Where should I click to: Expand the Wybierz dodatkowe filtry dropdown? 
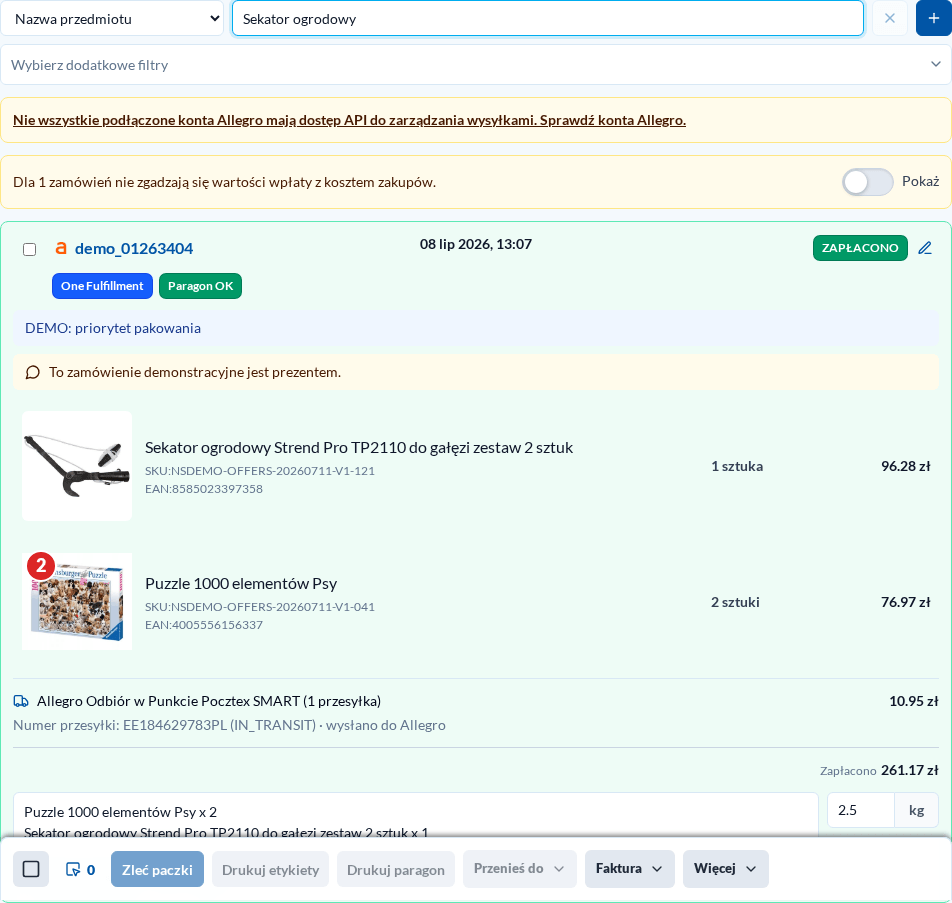pos(476,65)
